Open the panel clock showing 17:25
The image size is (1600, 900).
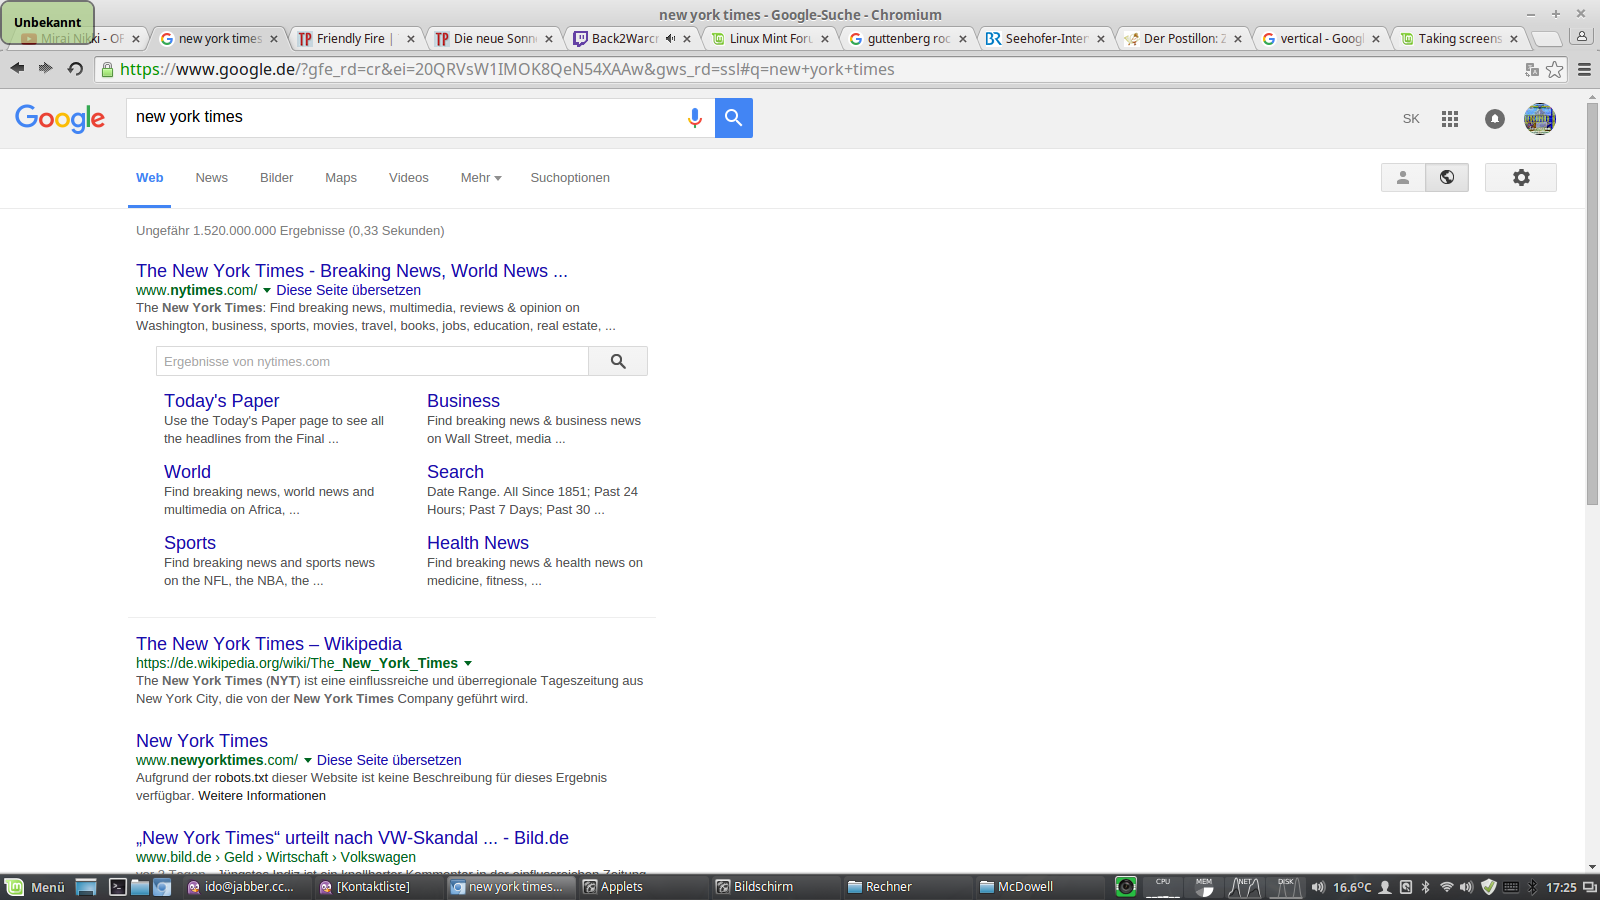1561,887
